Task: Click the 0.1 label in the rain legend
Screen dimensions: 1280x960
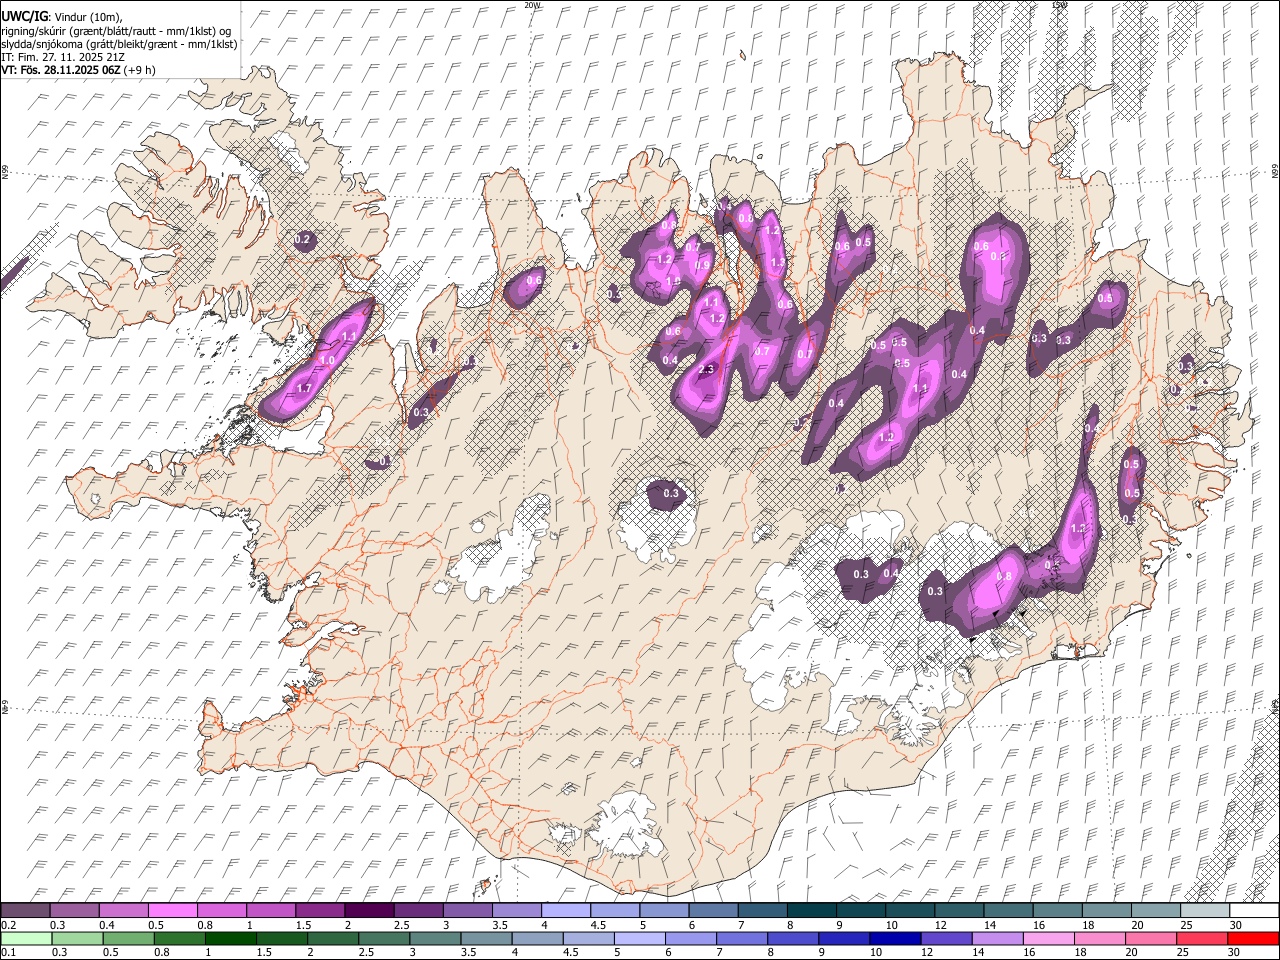Action: click(x=7, y=952)
